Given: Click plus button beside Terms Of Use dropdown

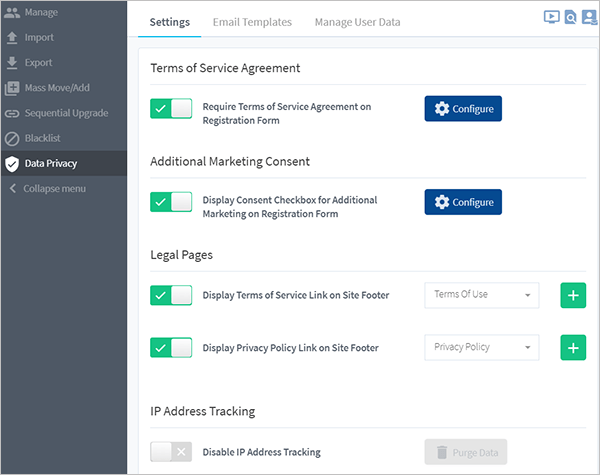Looking at the screenshot, I should click(573, 295).
